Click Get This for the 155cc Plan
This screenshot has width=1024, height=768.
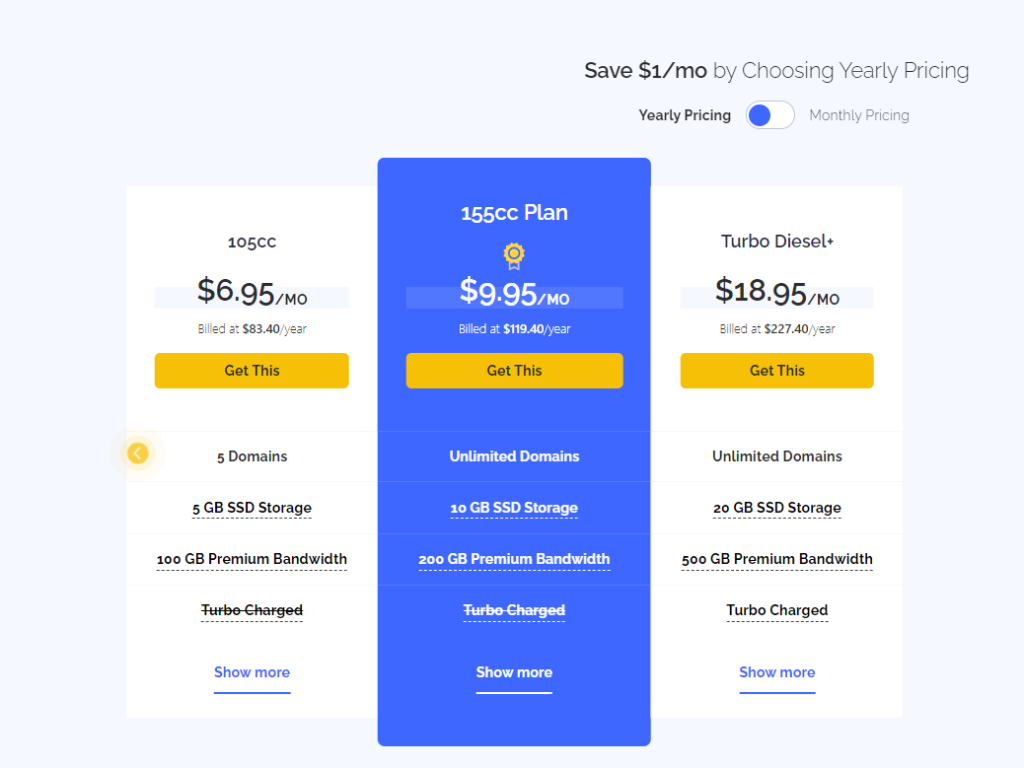coord(514,370)
